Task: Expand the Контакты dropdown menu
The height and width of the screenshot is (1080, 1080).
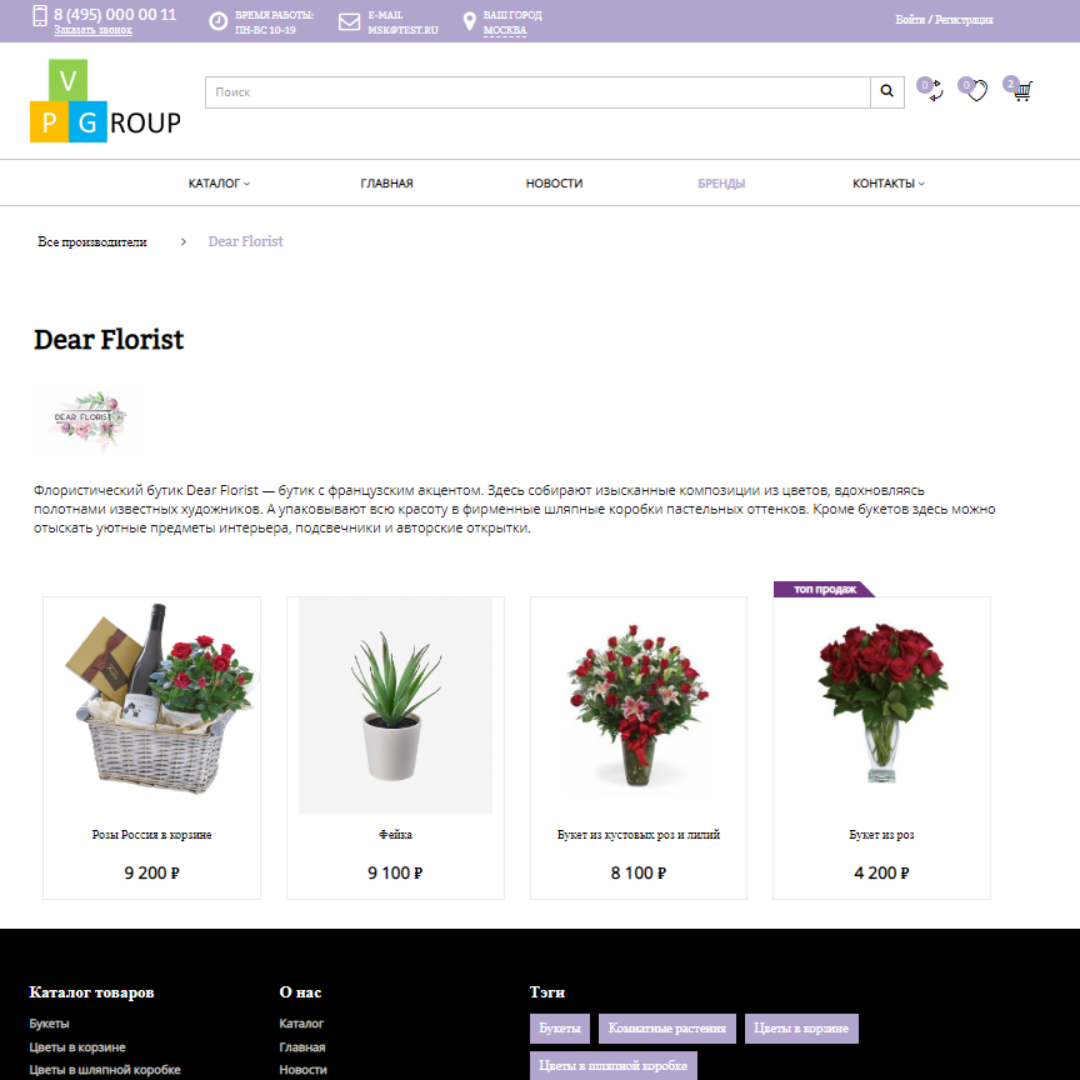Action: tap(888, 183)
